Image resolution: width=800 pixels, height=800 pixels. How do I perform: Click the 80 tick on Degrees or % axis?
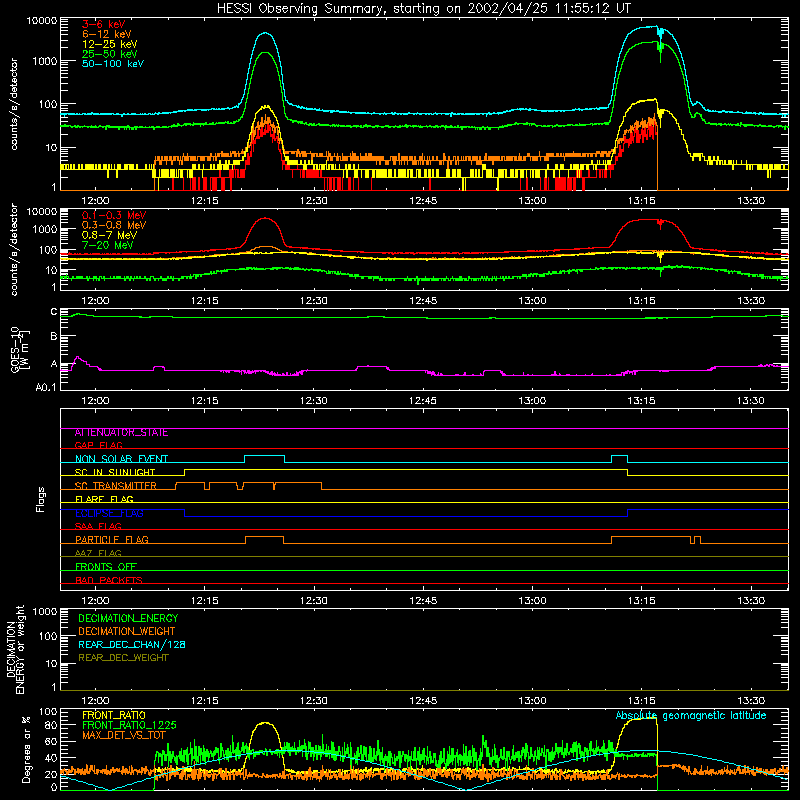(51, 725)
